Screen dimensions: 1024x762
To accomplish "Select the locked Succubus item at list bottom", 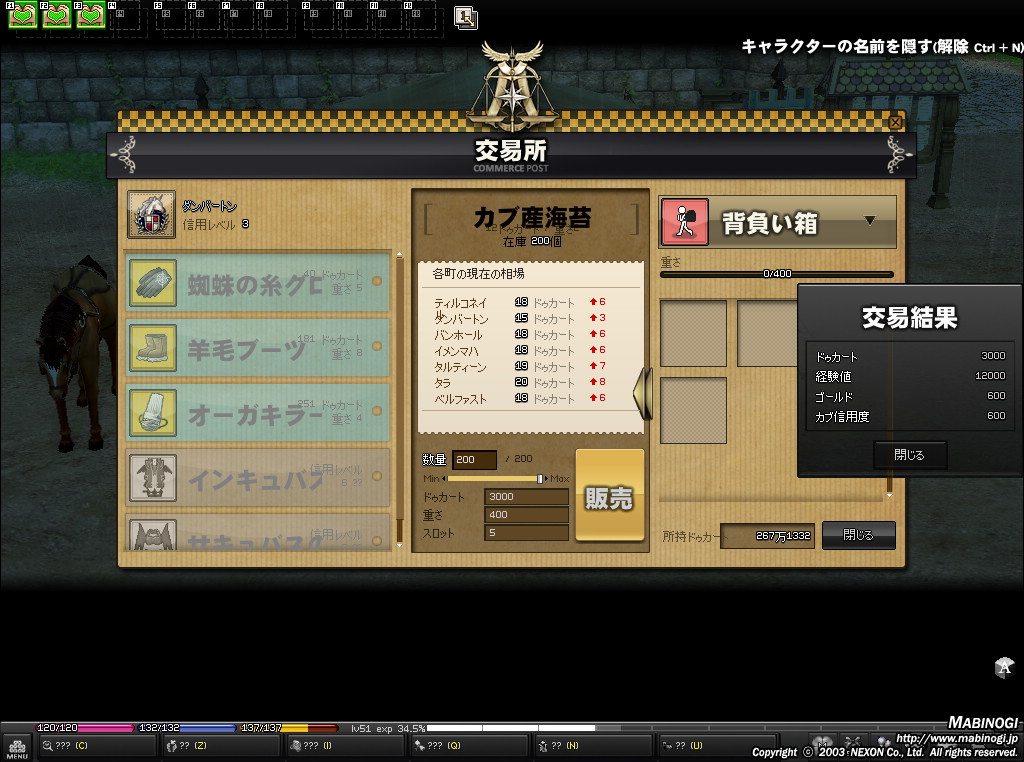I will (x=258, y=533).
